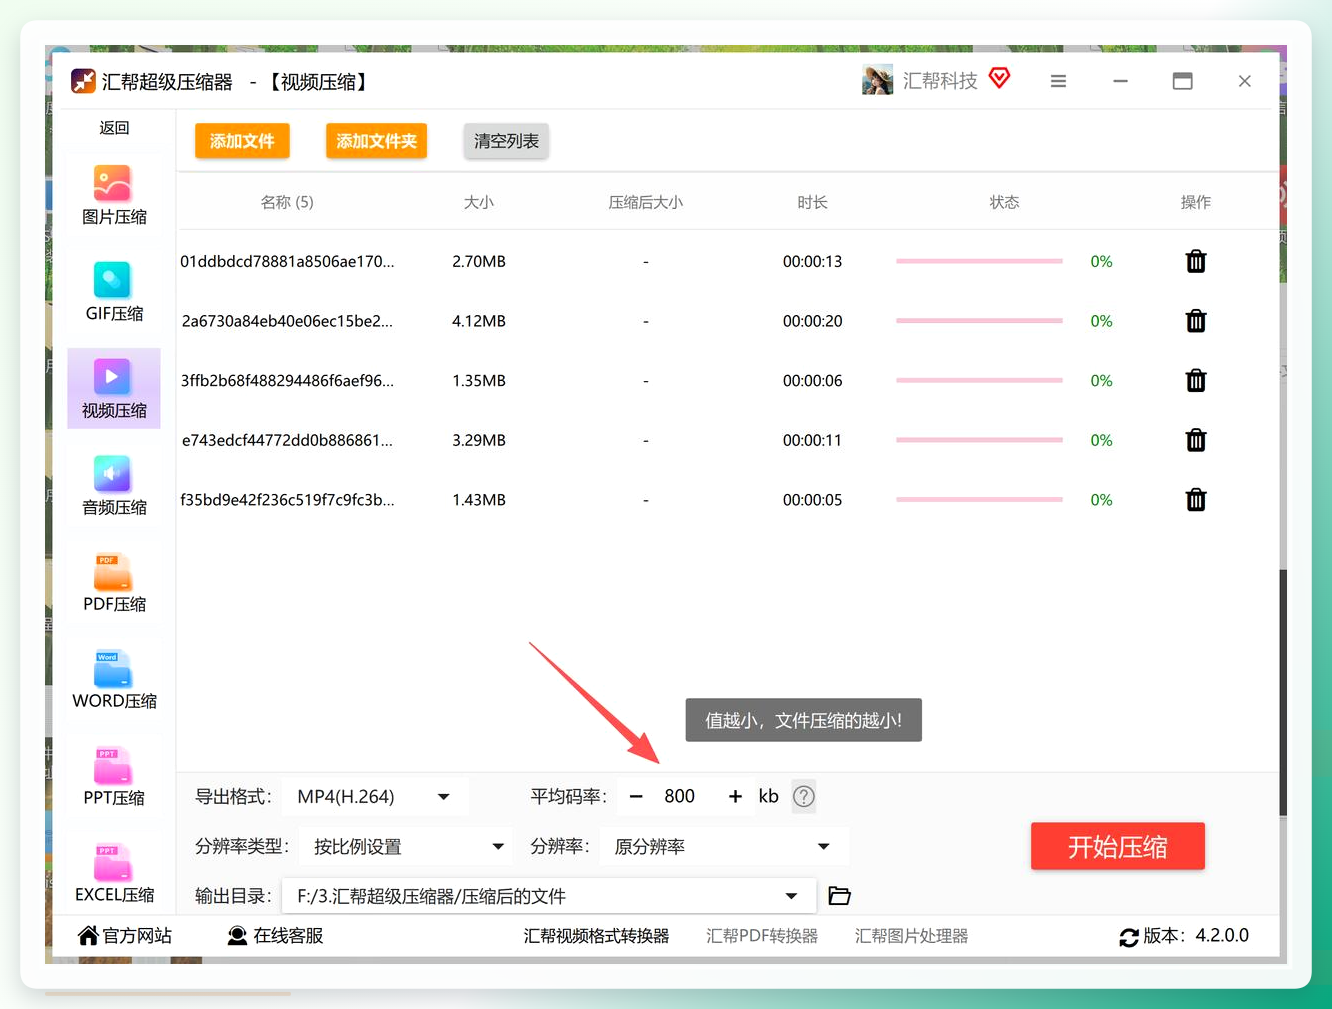Browse output folder with folder icon
This screenshot has height=1009, width=1332.
(x=840, y=896)
